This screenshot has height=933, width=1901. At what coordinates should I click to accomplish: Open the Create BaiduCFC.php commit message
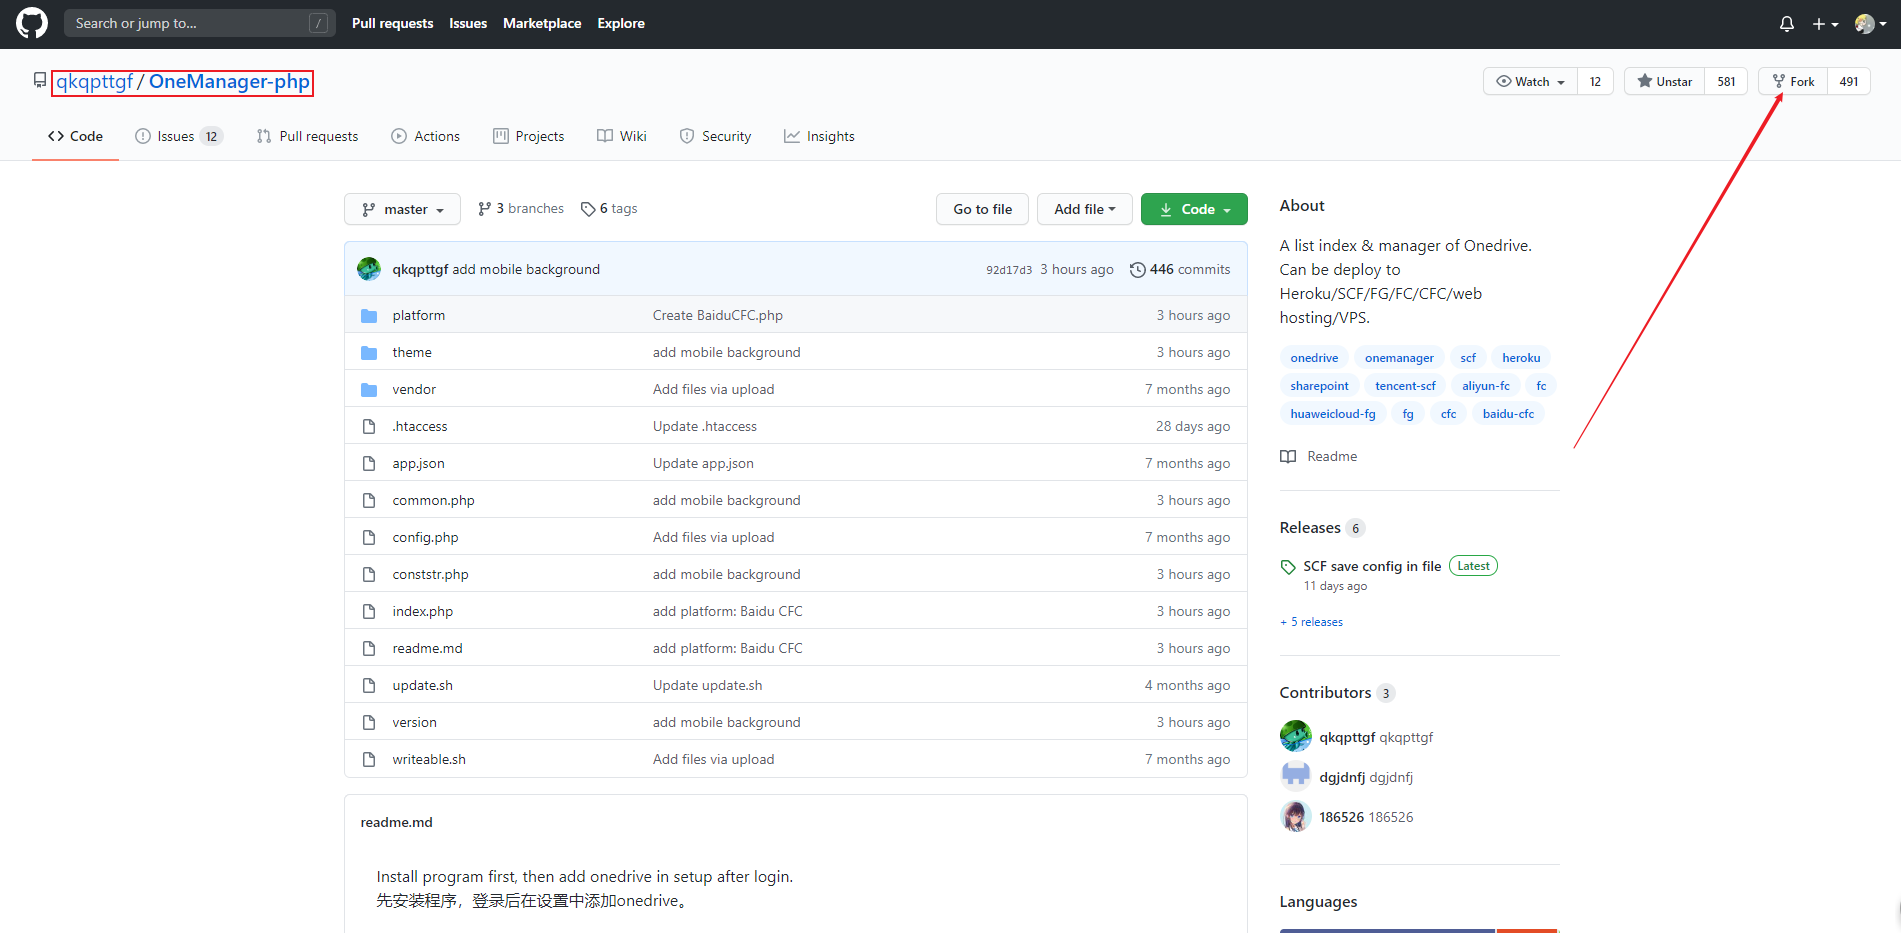(x=718, y=315)
